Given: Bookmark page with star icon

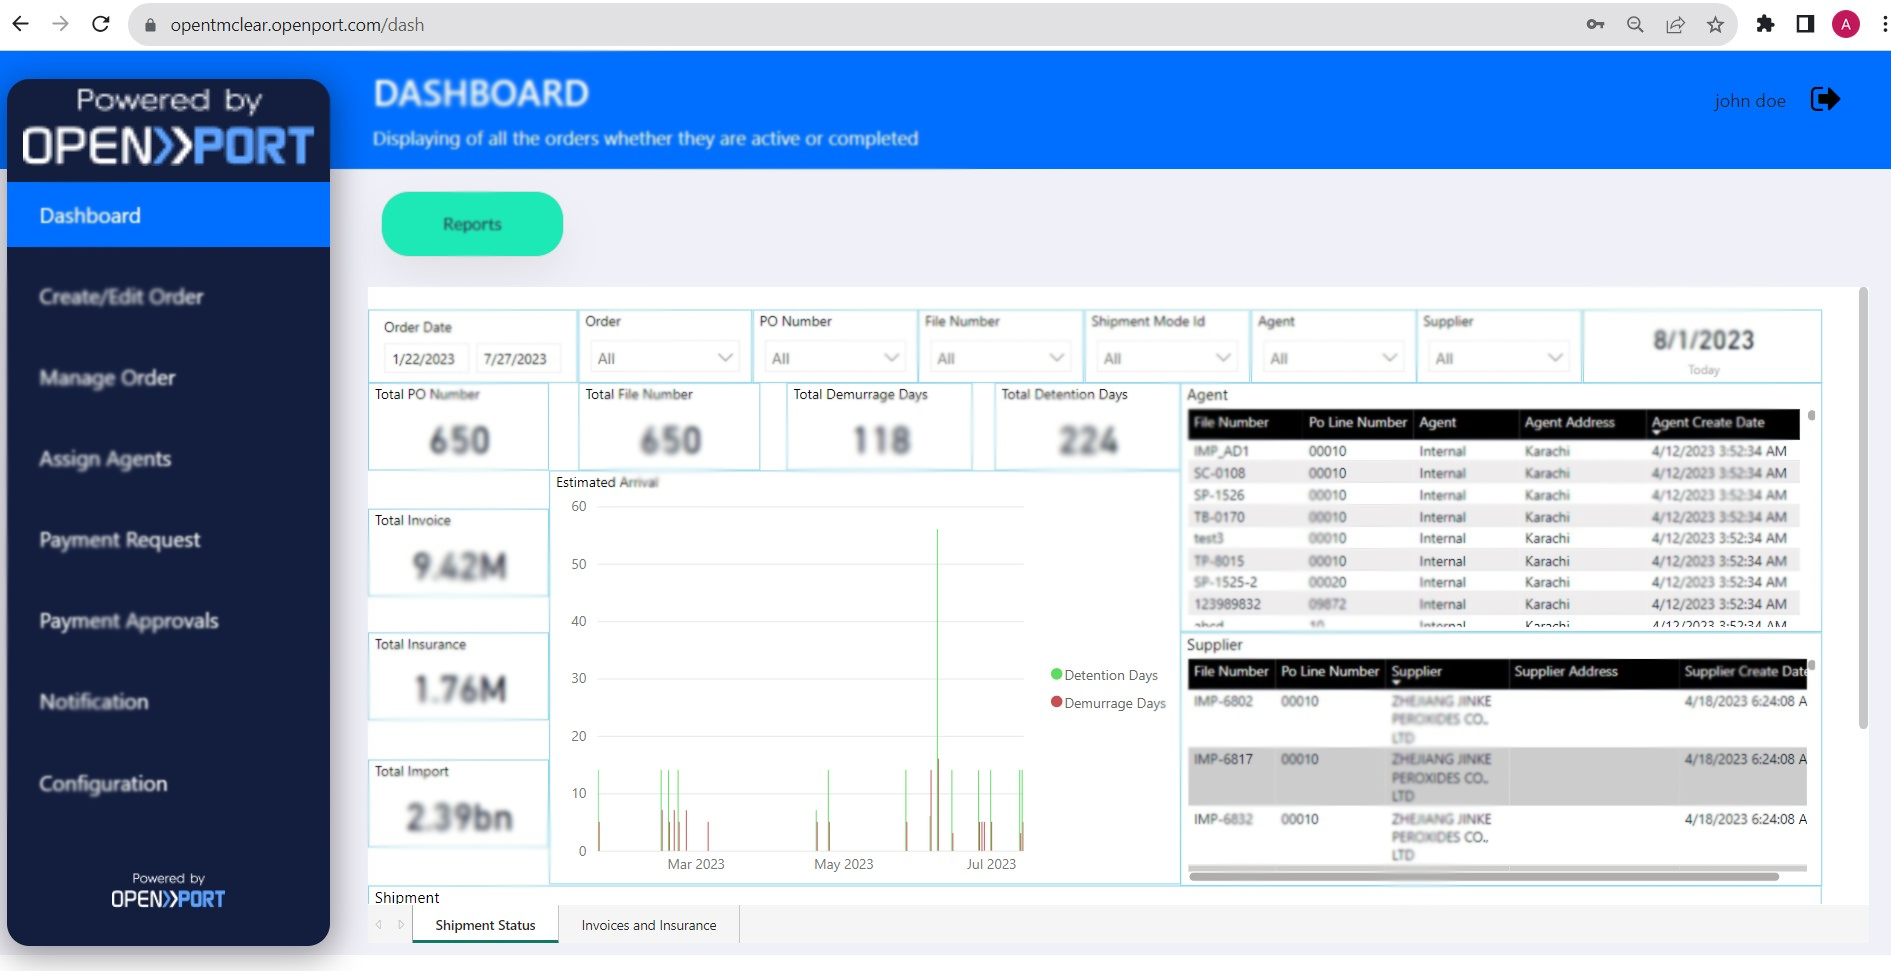Looking at the screenshot, I should pos(1715,25).
